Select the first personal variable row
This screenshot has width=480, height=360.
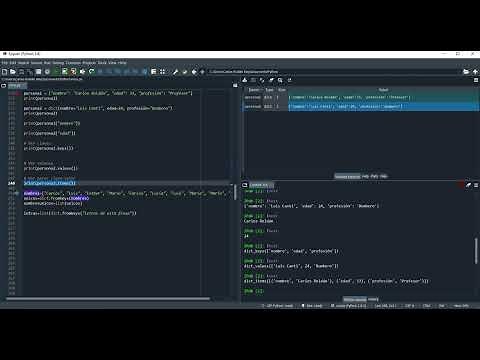point(361,97)
